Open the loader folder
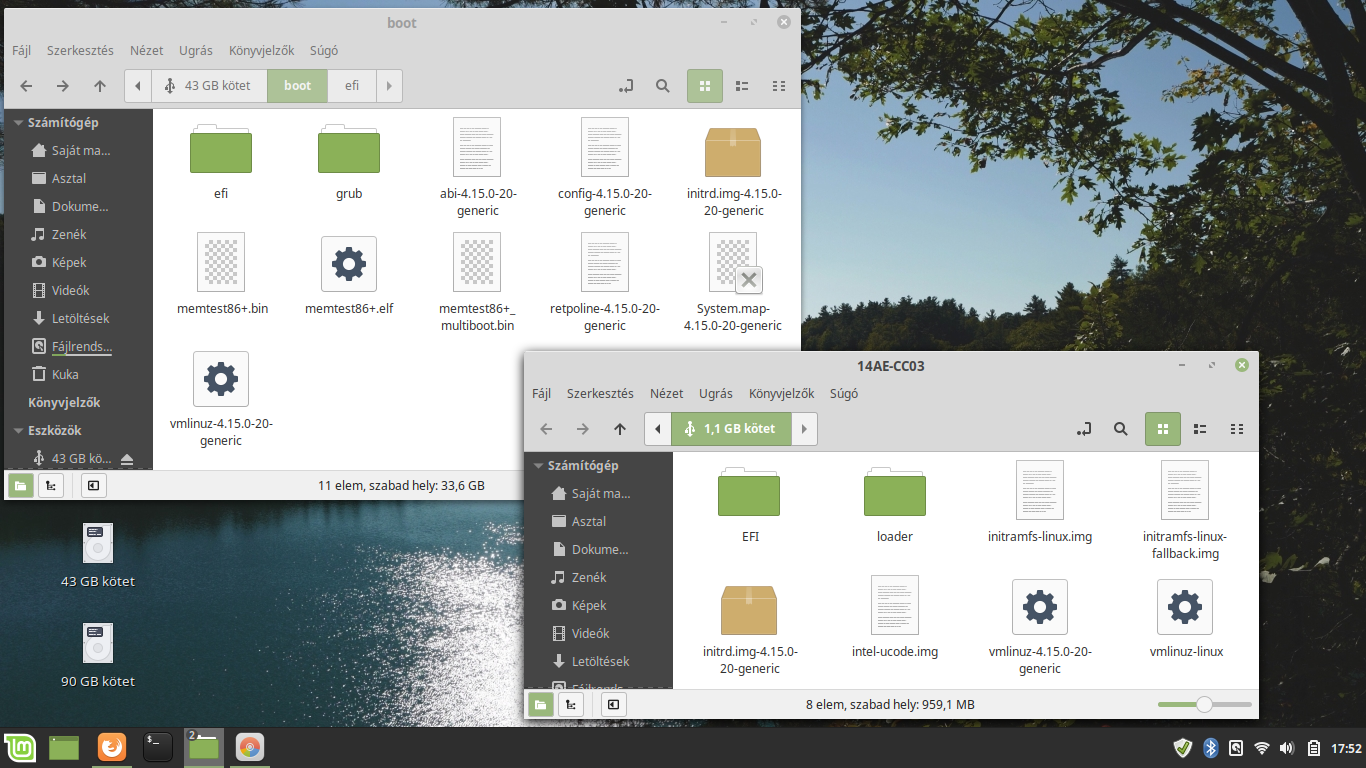 pyautogui.click(x=894, y=504)
